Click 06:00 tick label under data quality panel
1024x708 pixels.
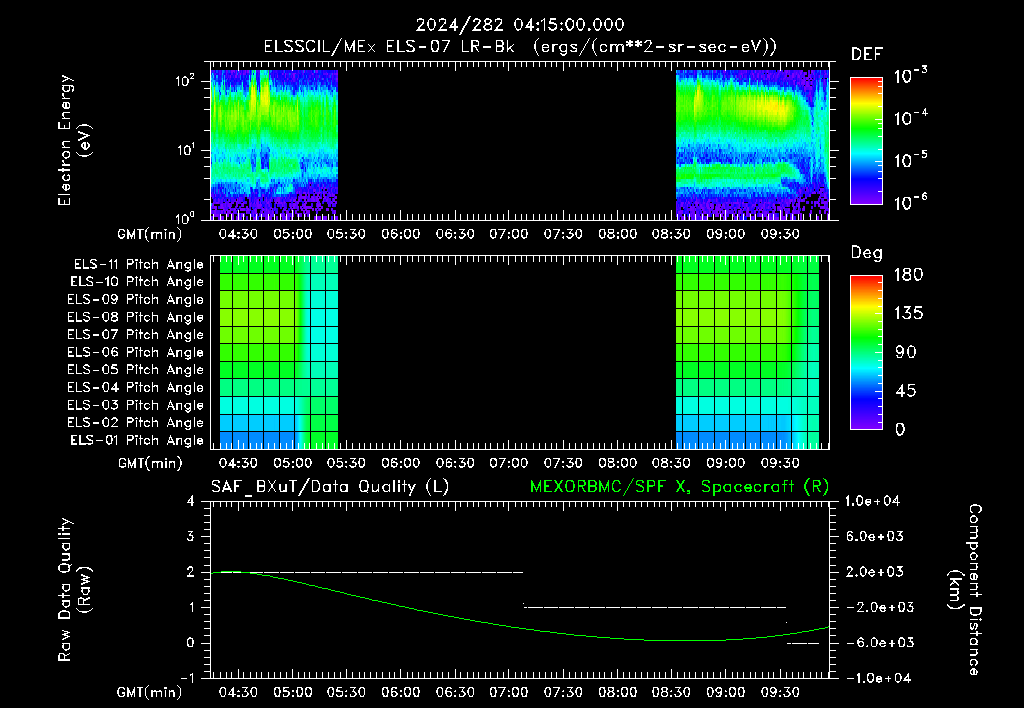(400, 692)
